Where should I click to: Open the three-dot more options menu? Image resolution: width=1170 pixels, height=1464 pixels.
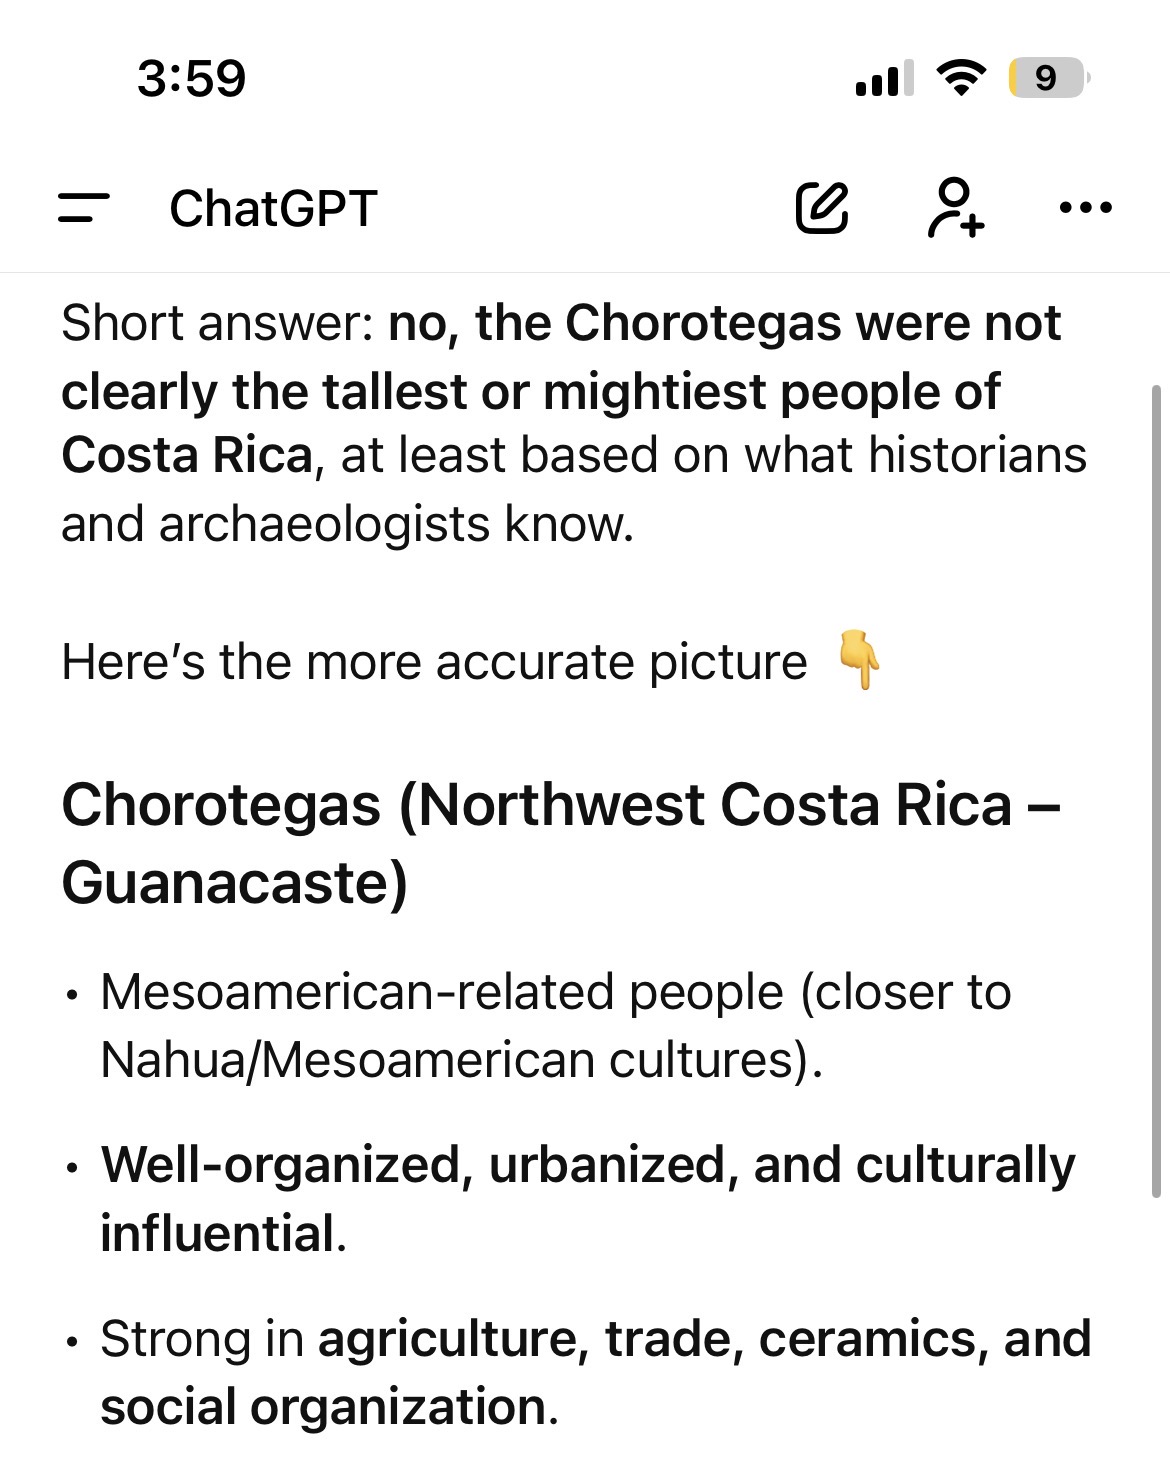pyautogui.click(x=1085, y=208)
